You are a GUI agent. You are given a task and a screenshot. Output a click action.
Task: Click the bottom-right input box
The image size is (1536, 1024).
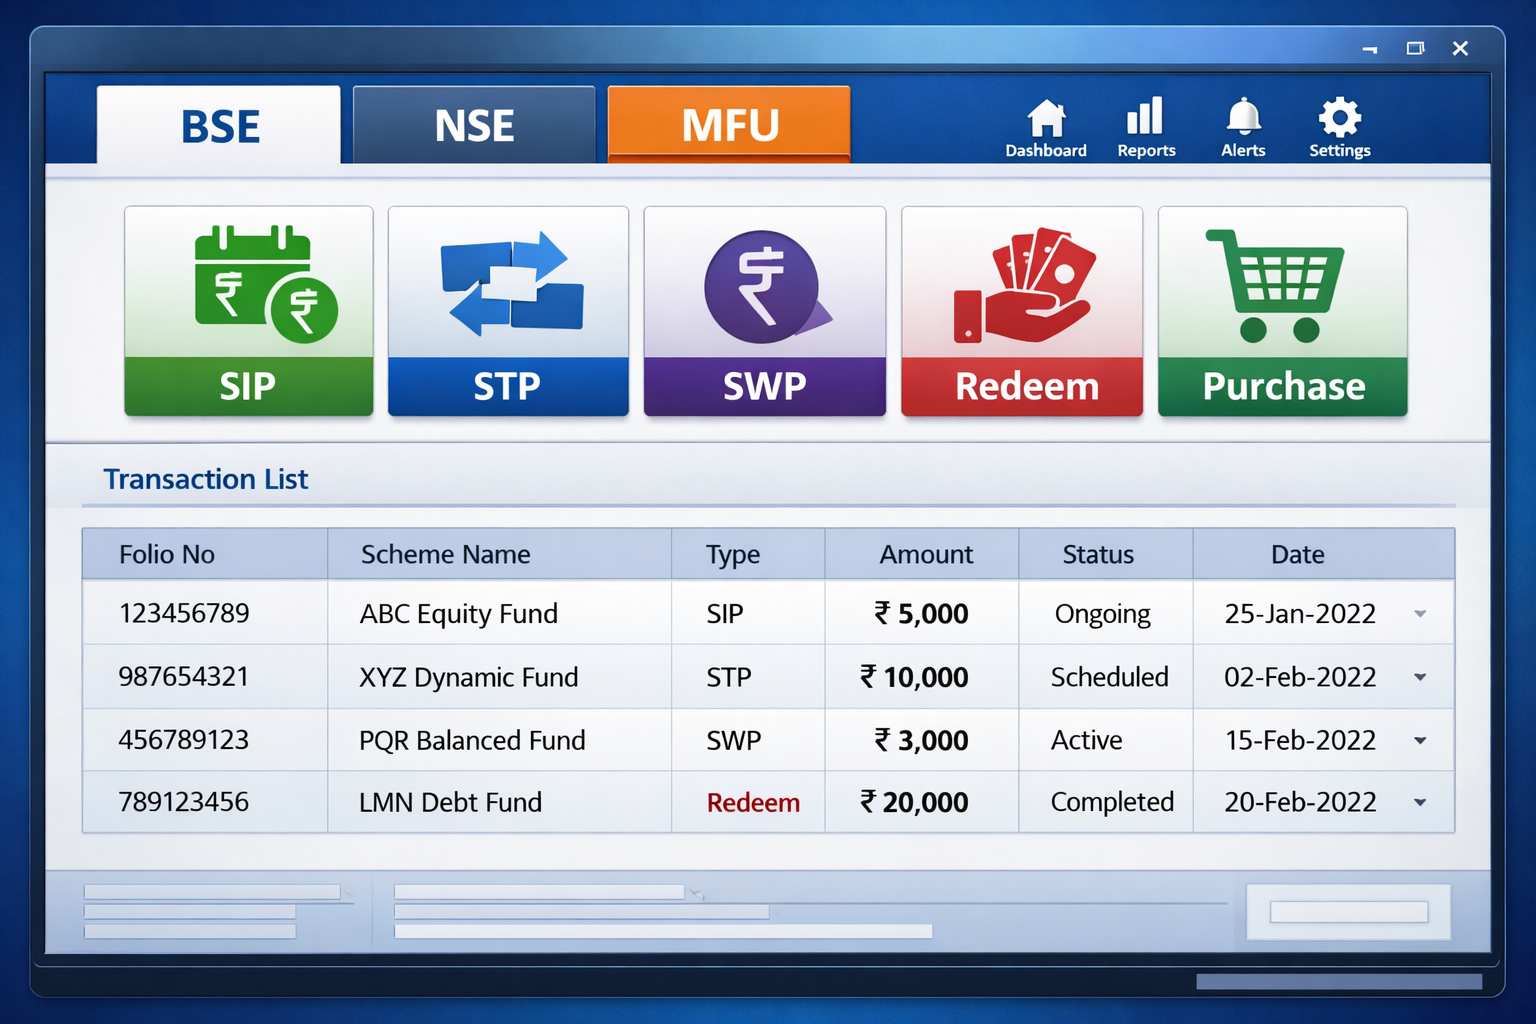(1348, 912)
